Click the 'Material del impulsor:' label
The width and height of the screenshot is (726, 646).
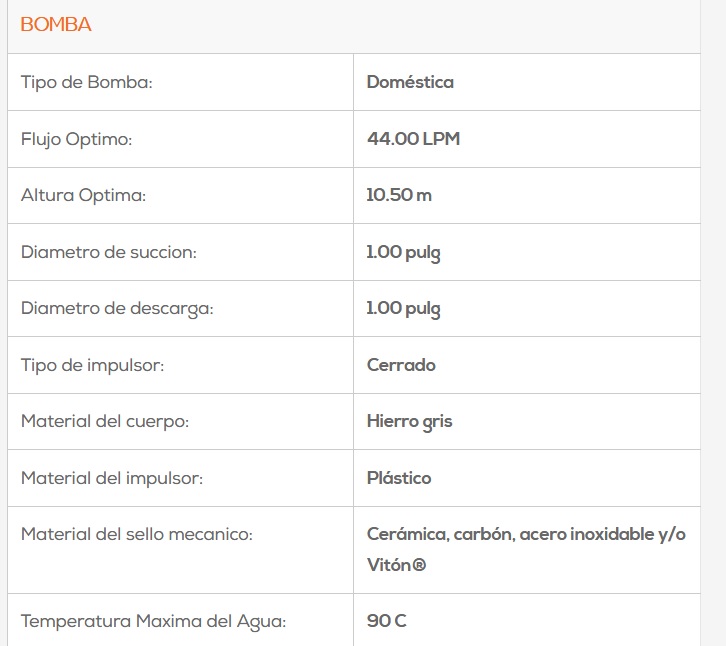(112, 478)
